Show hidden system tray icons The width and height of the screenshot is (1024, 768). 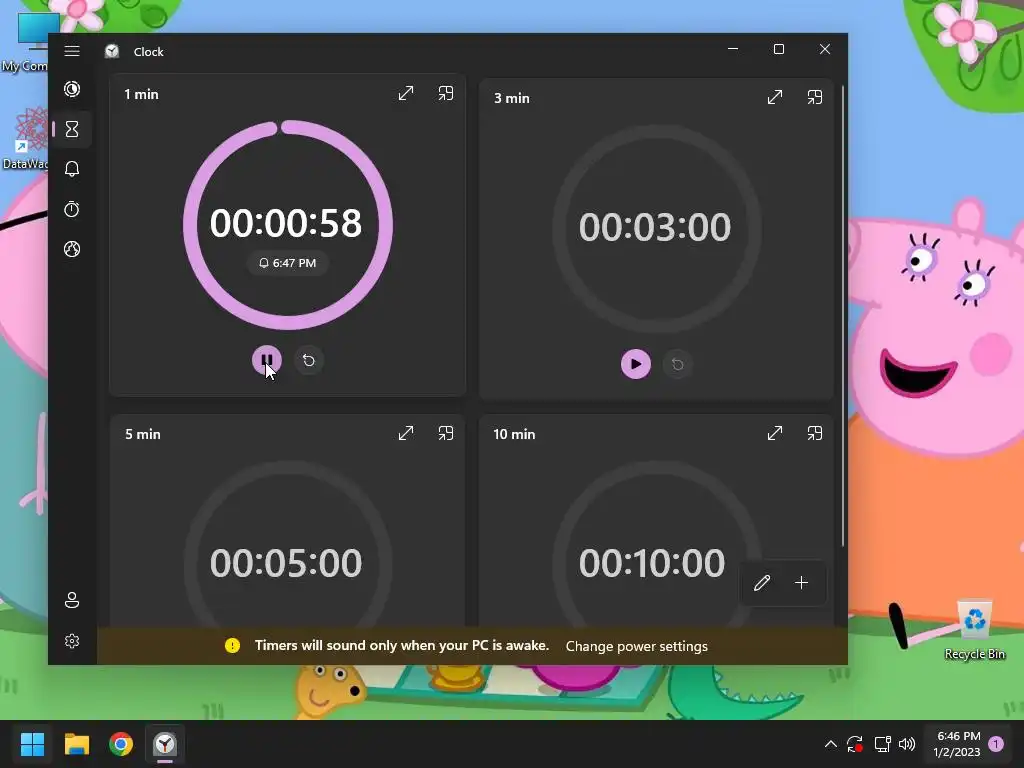830,744
